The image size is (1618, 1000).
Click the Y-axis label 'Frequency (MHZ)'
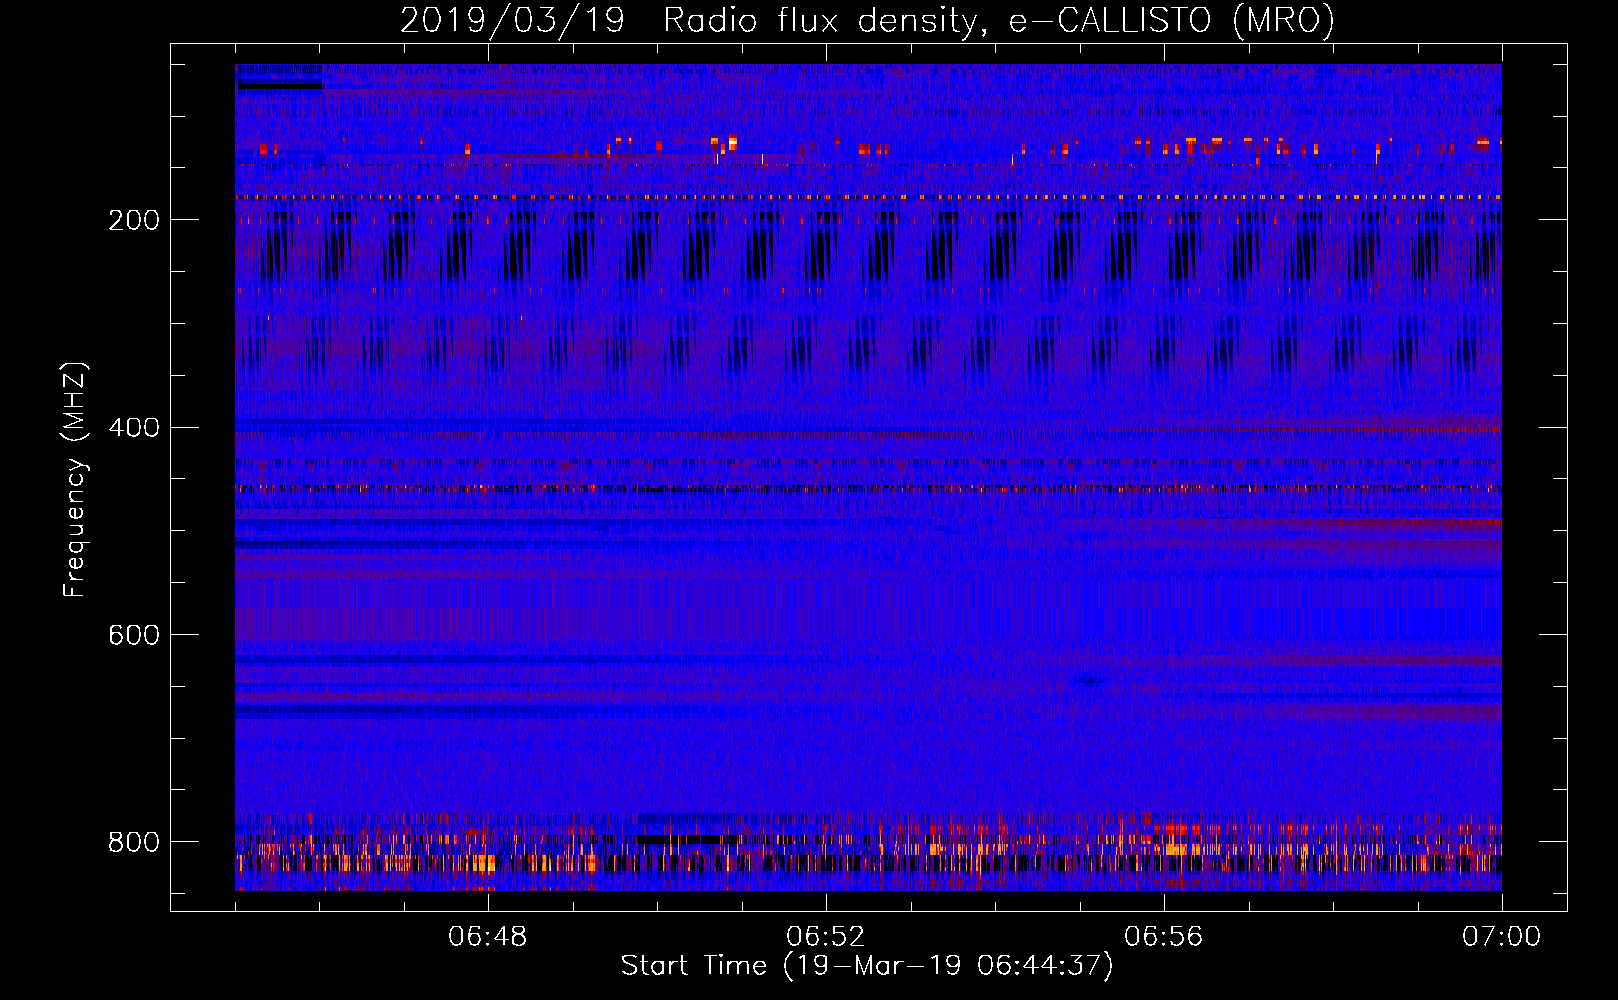pos(76,480)
